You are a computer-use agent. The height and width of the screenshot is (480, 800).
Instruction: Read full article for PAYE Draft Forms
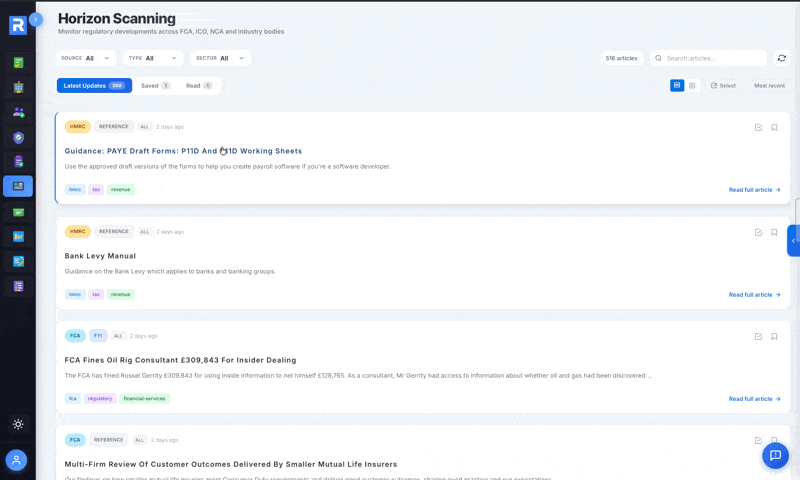coord(755,190)
